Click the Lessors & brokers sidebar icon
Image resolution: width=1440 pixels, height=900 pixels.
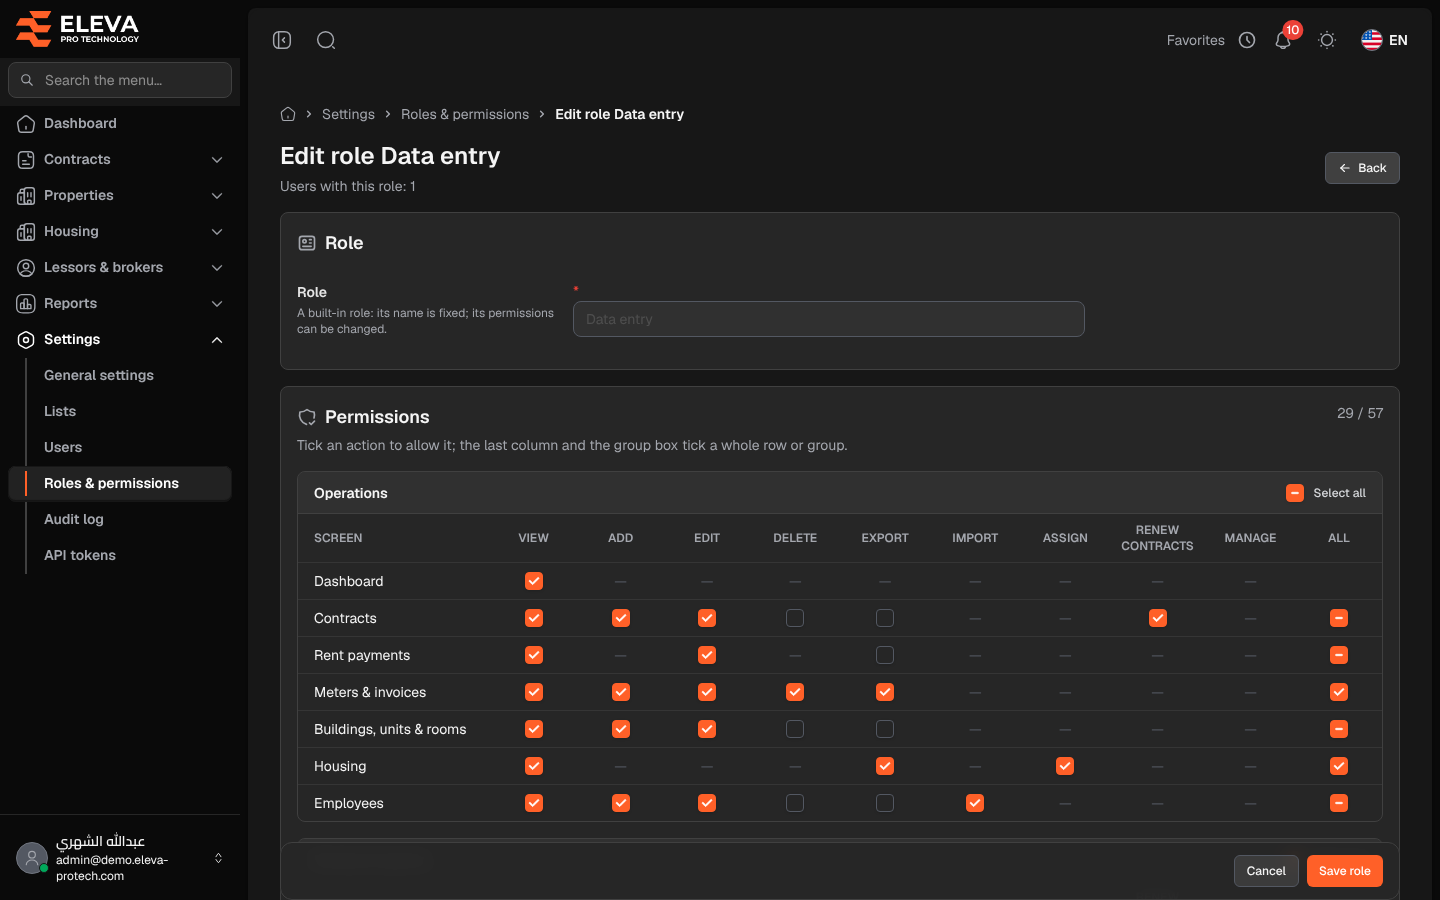coord(26,267)
